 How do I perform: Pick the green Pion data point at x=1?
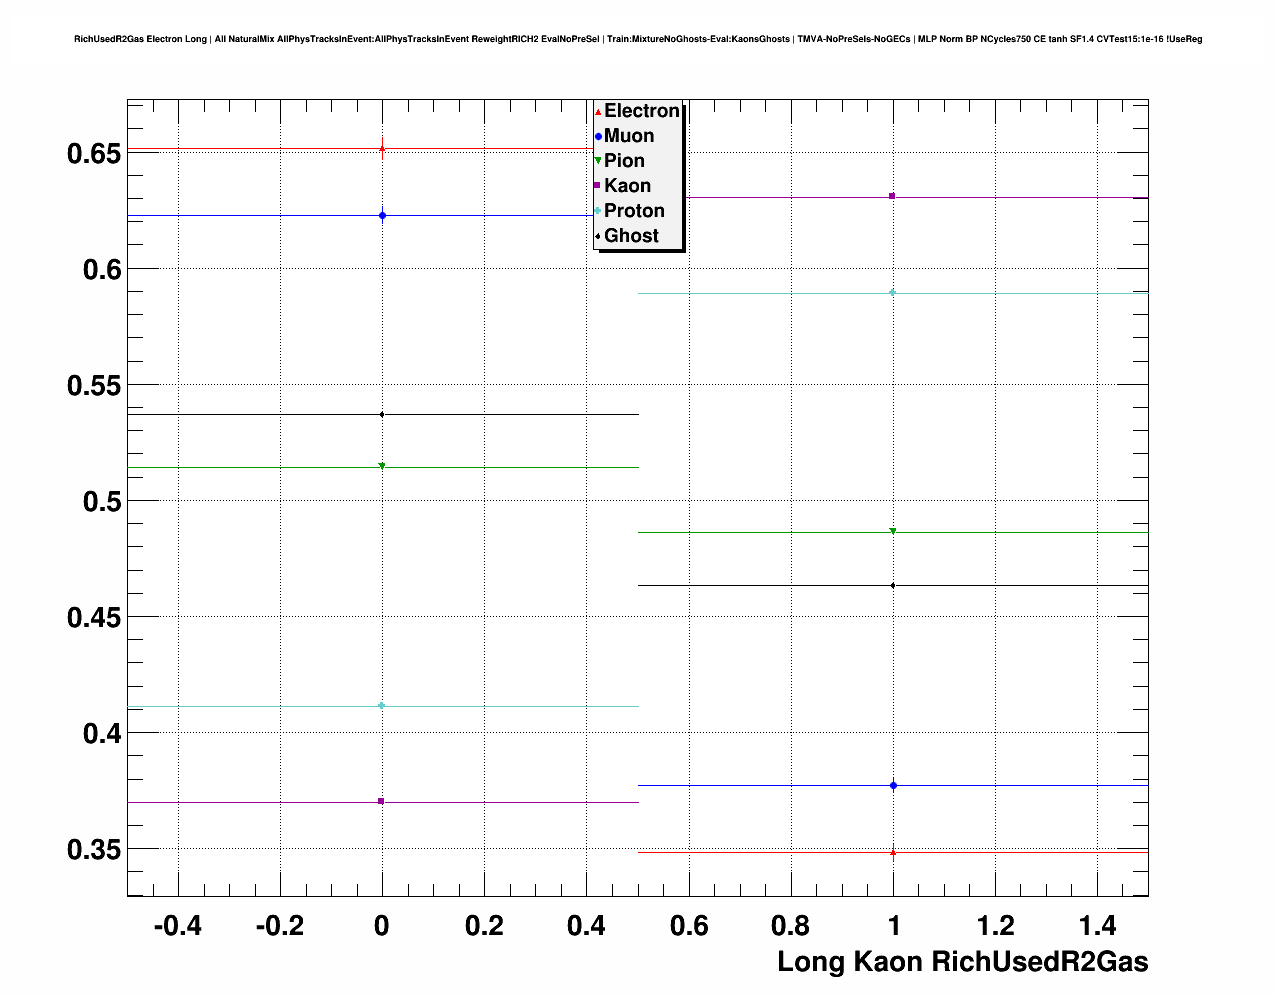click(x=893, y=531)
